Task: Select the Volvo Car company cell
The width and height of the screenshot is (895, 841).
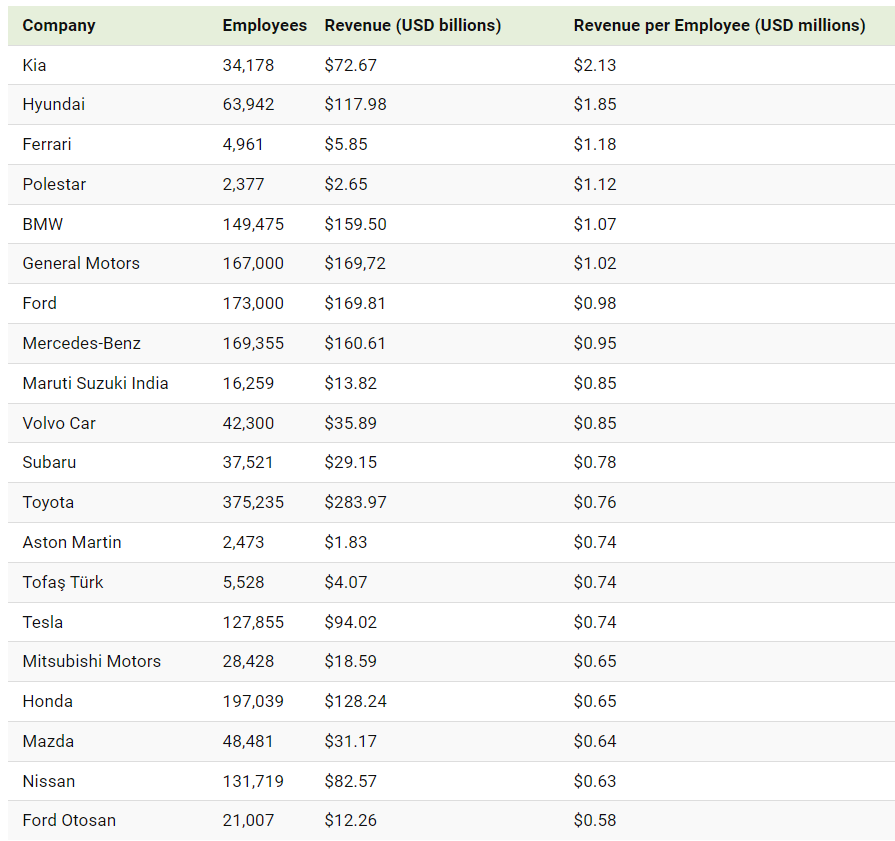Action: tap(59, 423)
